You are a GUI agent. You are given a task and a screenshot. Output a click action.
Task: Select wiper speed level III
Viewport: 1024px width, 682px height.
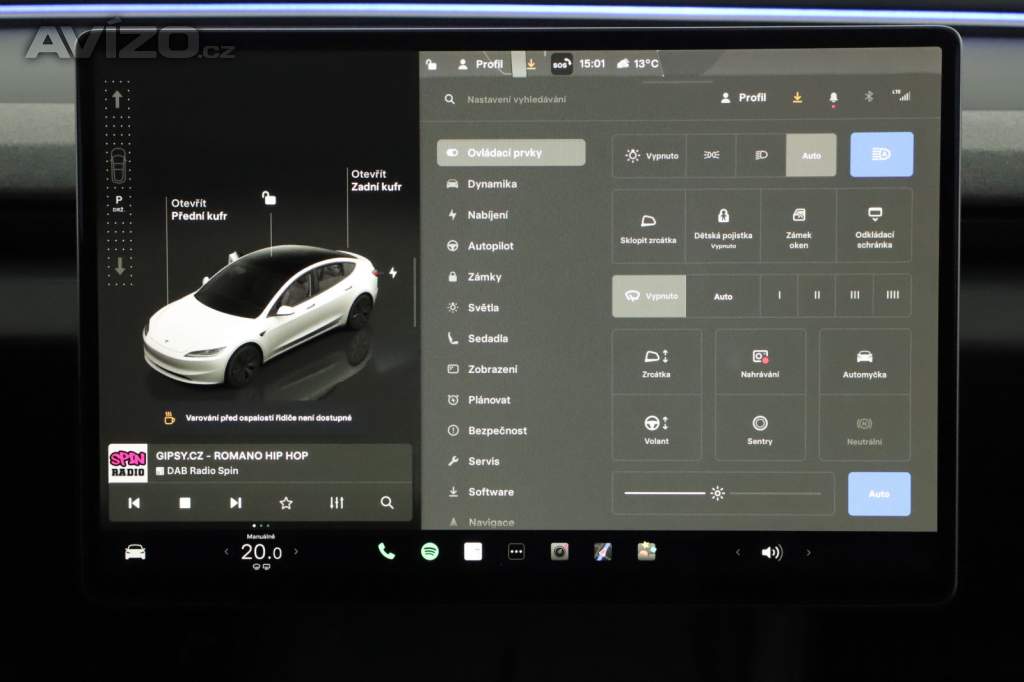[x=854, y=295]
